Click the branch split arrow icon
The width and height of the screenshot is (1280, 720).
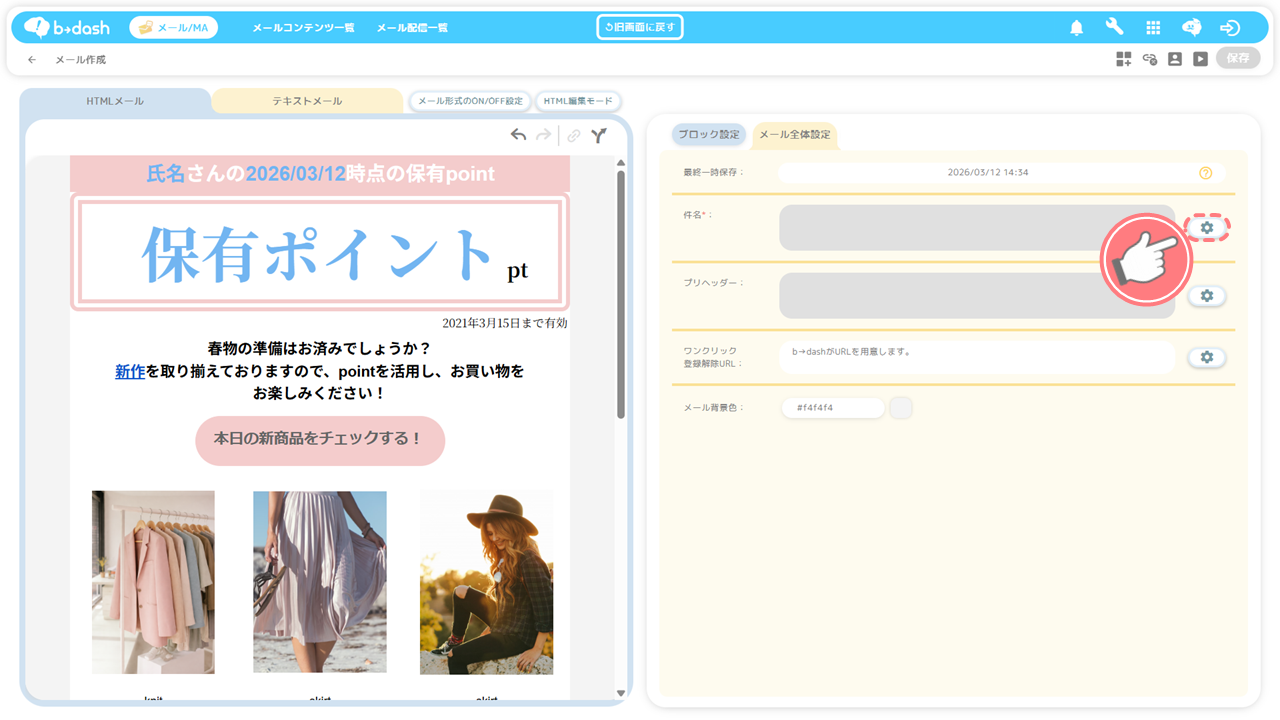pyautogui.click(x=598, y=135)
